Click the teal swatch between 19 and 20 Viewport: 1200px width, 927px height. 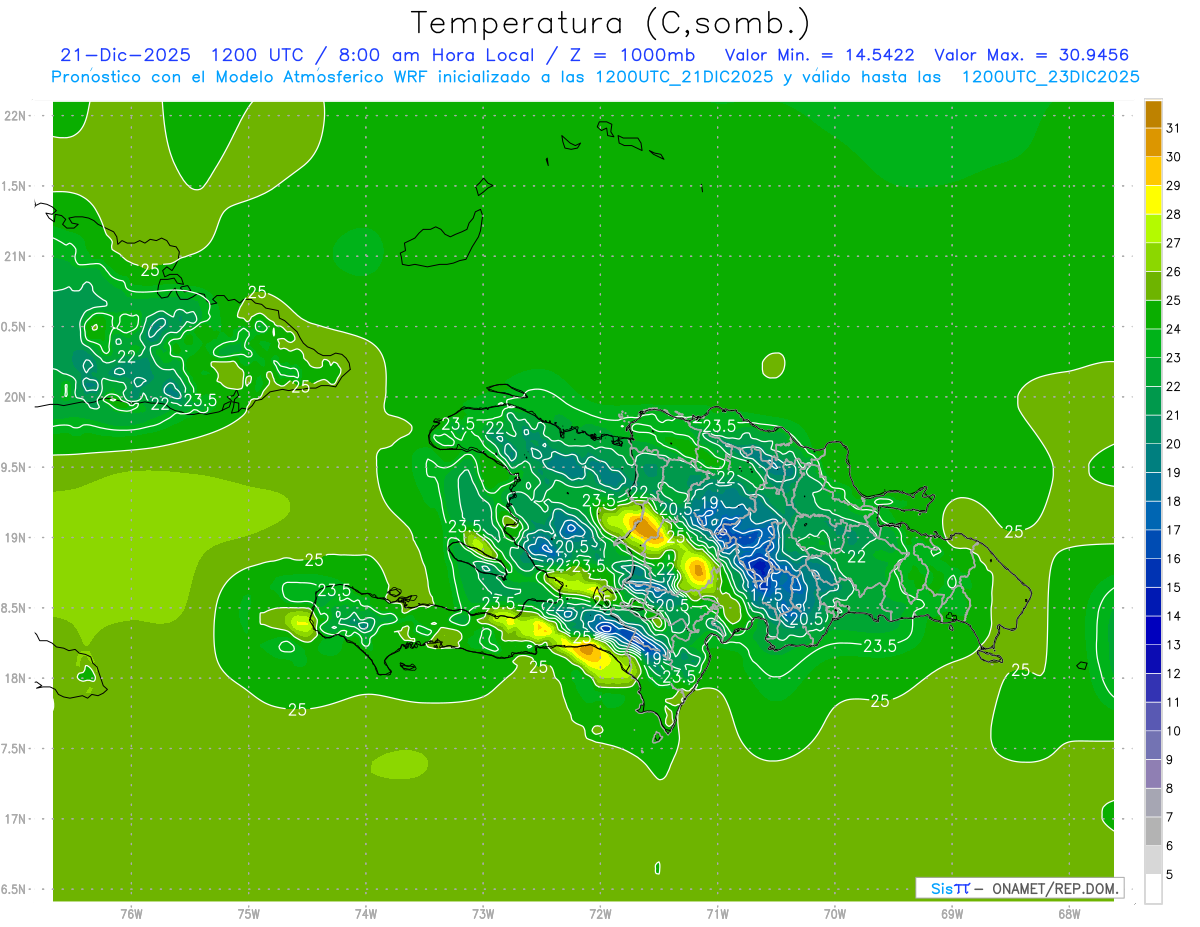(x=1153, y=459)
